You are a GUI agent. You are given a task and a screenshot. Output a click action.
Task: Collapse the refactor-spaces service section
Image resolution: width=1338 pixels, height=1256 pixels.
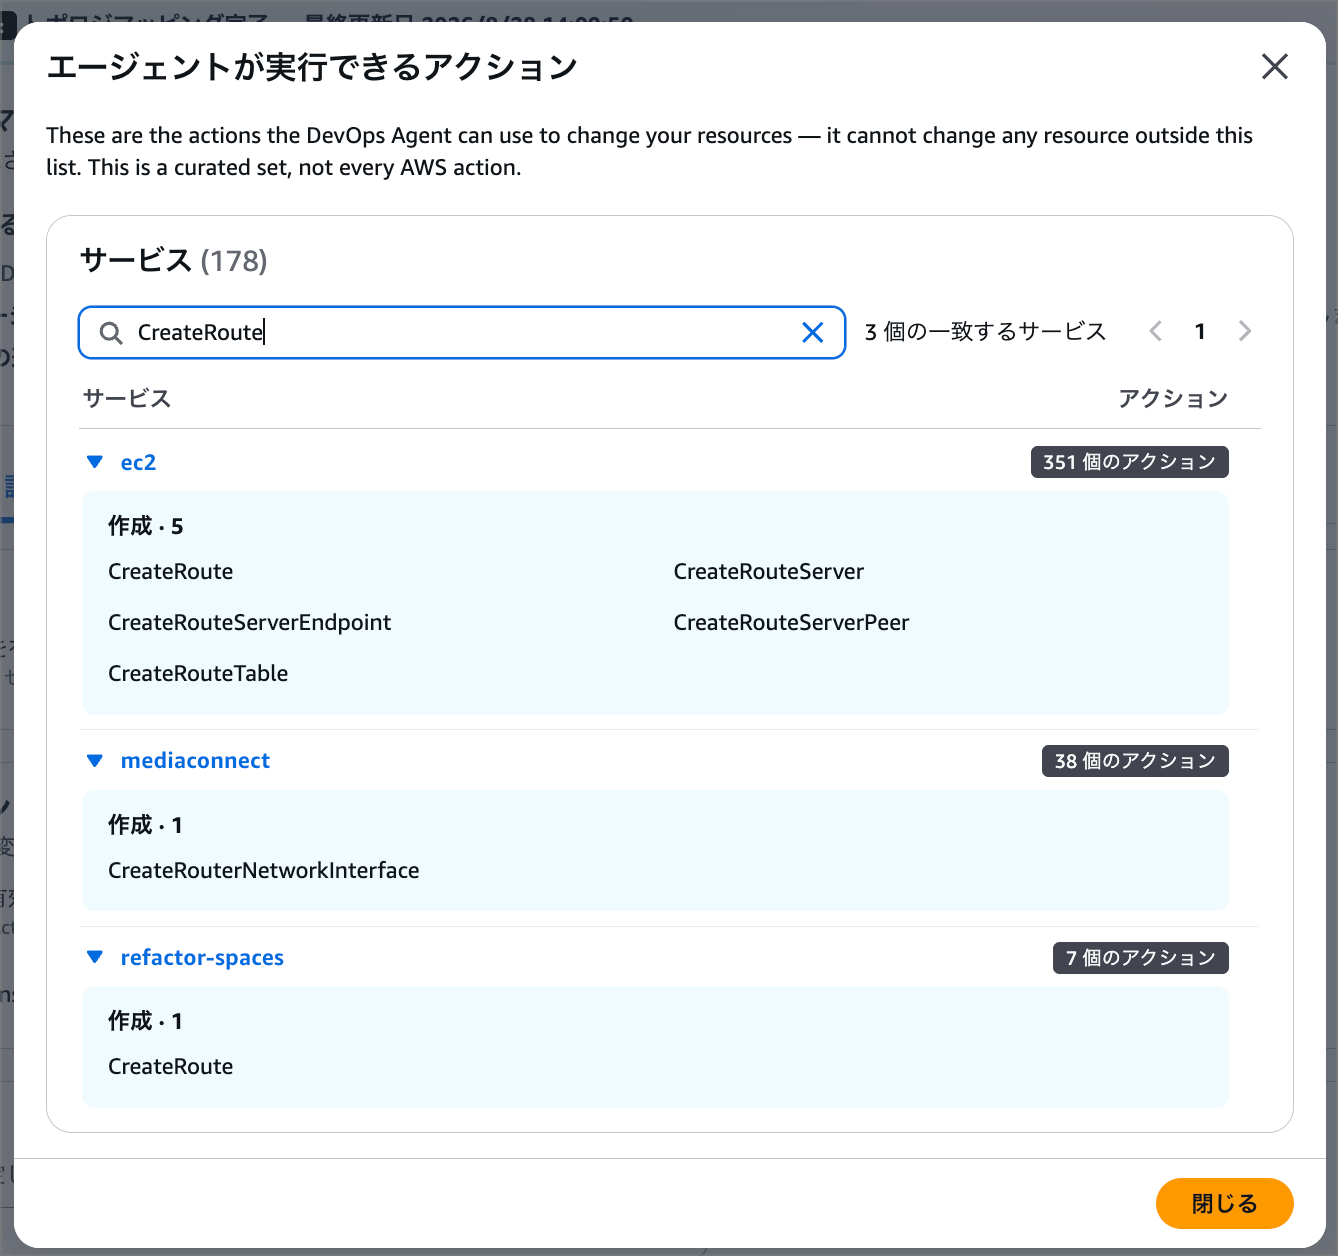click(x=95, y=957)
